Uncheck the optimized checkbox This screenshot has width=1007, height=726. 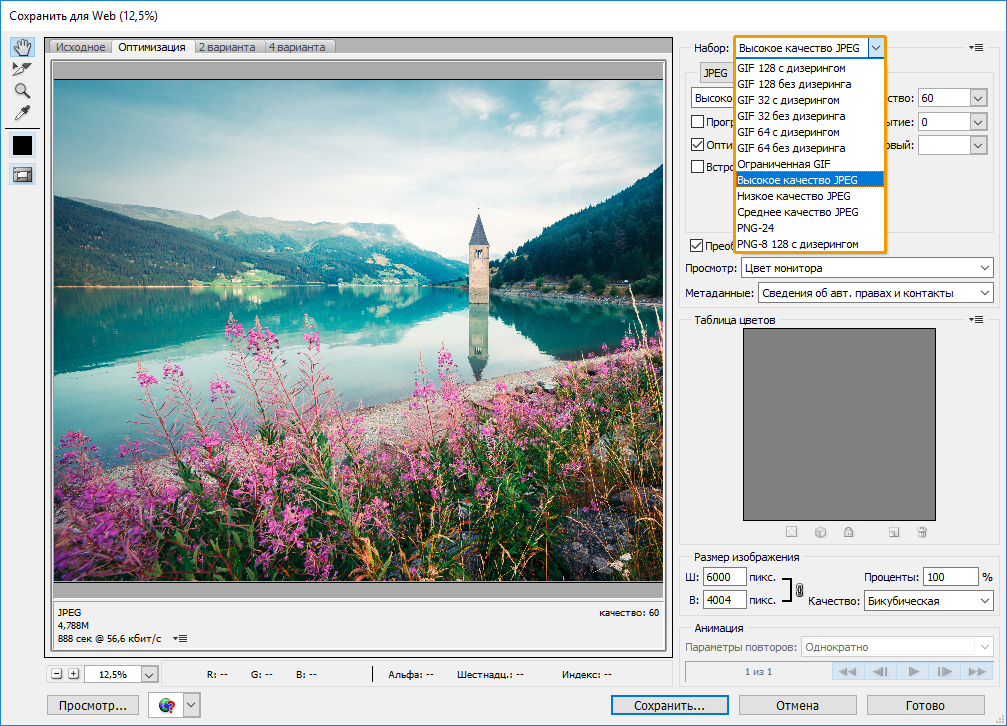697,145
